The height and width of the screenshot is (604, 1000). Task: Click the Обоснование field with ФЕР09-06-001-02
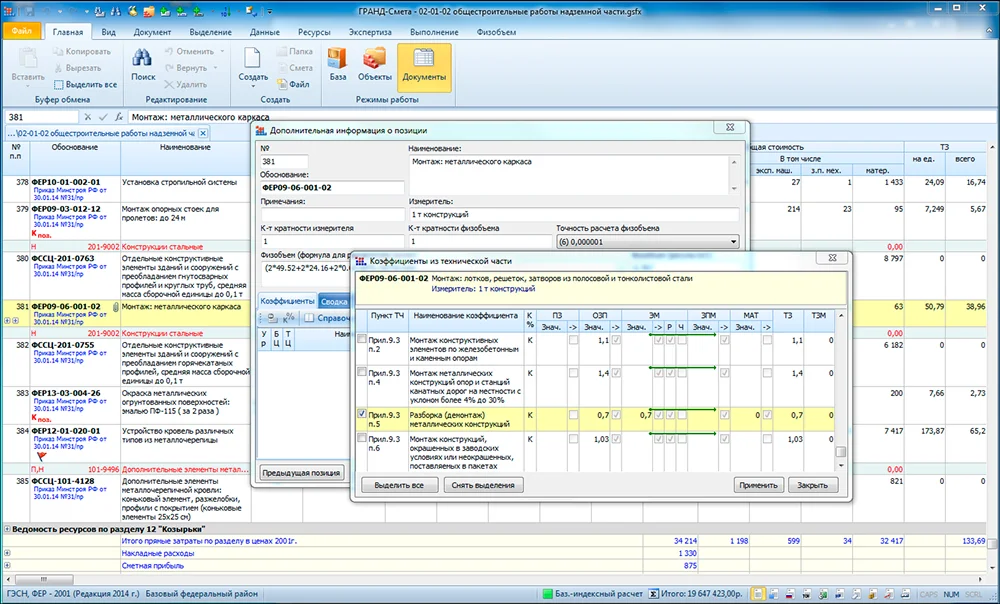(x=332, y=188)
